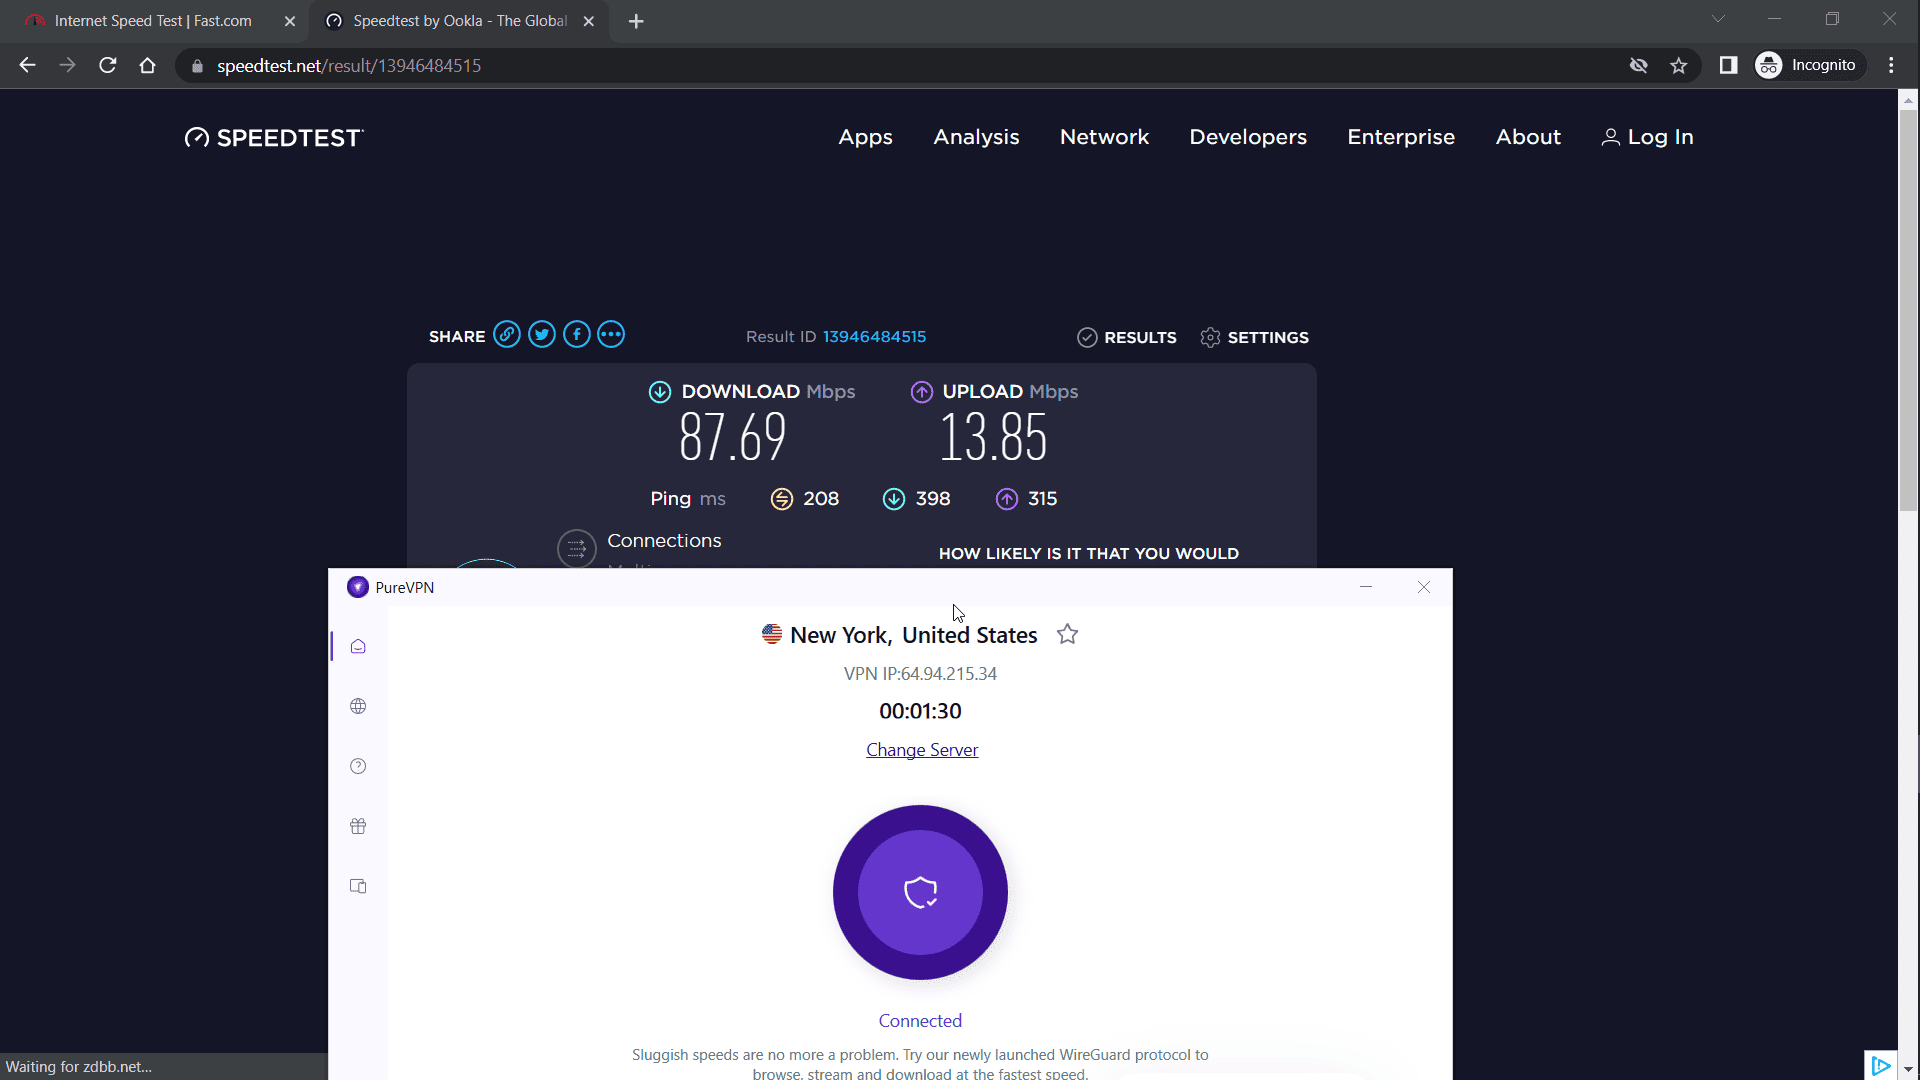1920x1080 pixels.
Task: Open Speedtest RESULTS history
Action: (1127, 338)
